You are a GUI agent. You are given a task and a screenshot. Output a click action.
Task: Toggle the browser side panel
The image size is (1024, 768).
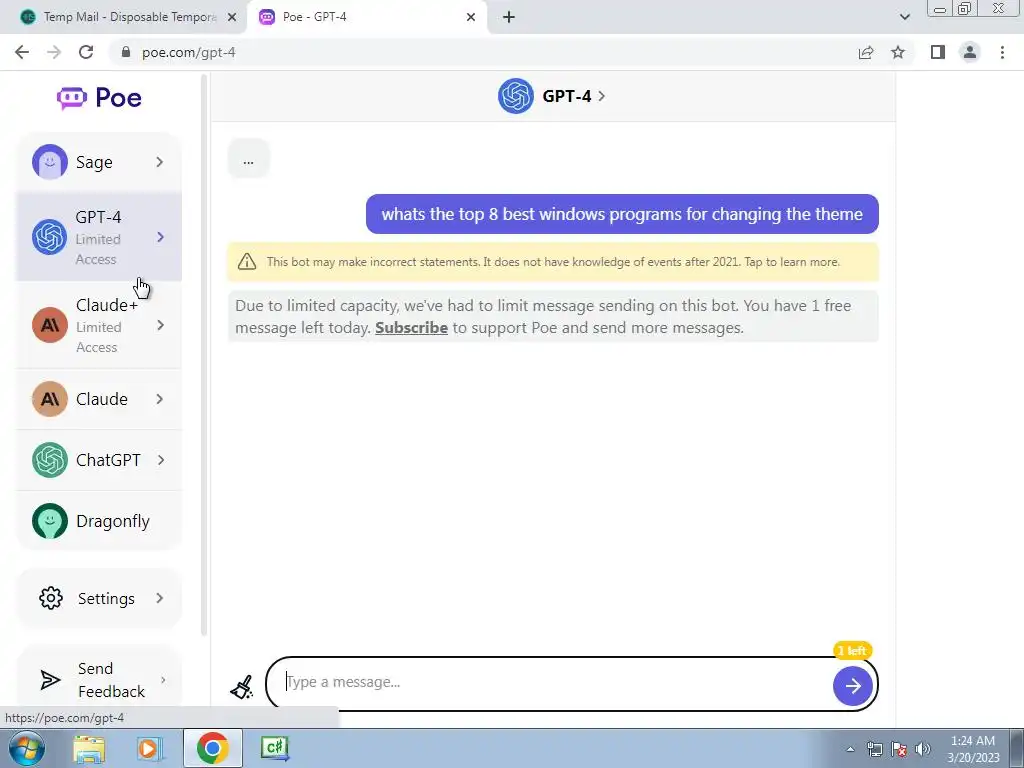coord(938,52)
